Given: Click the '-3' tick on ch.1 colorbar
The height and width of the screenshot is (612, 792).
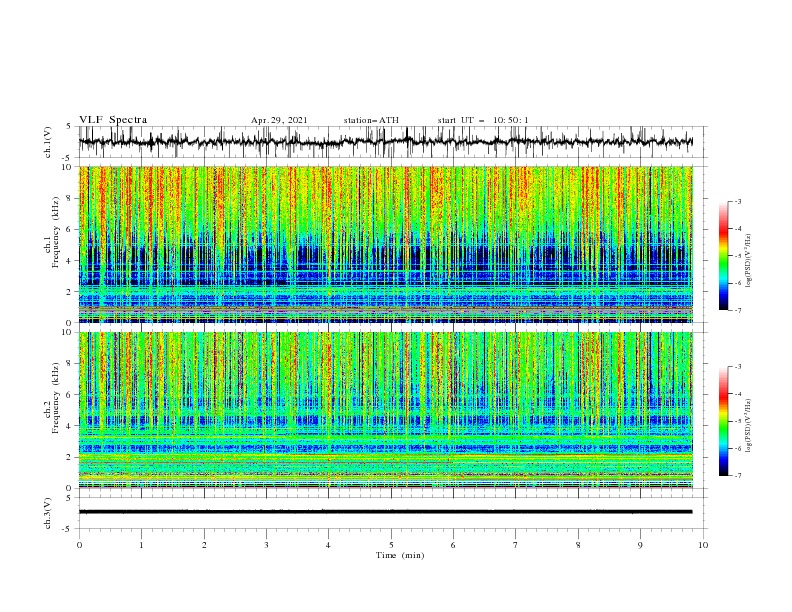Looking at the screenshot, I should click(x=737, y=201).
